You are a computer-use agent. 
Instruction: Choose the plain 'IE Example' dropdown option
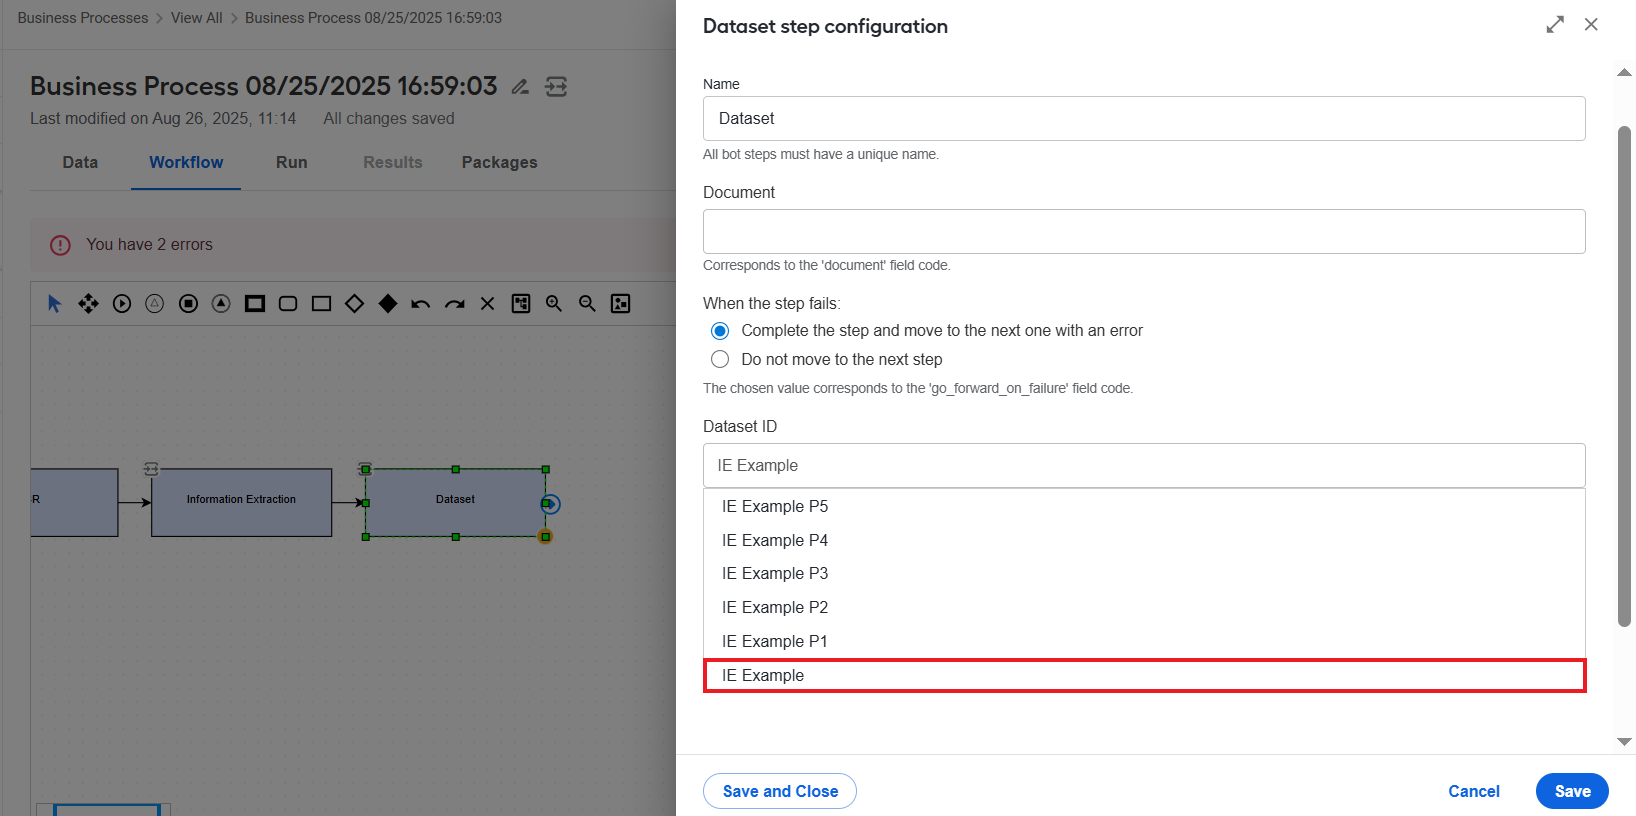(x=1144, y=676)
